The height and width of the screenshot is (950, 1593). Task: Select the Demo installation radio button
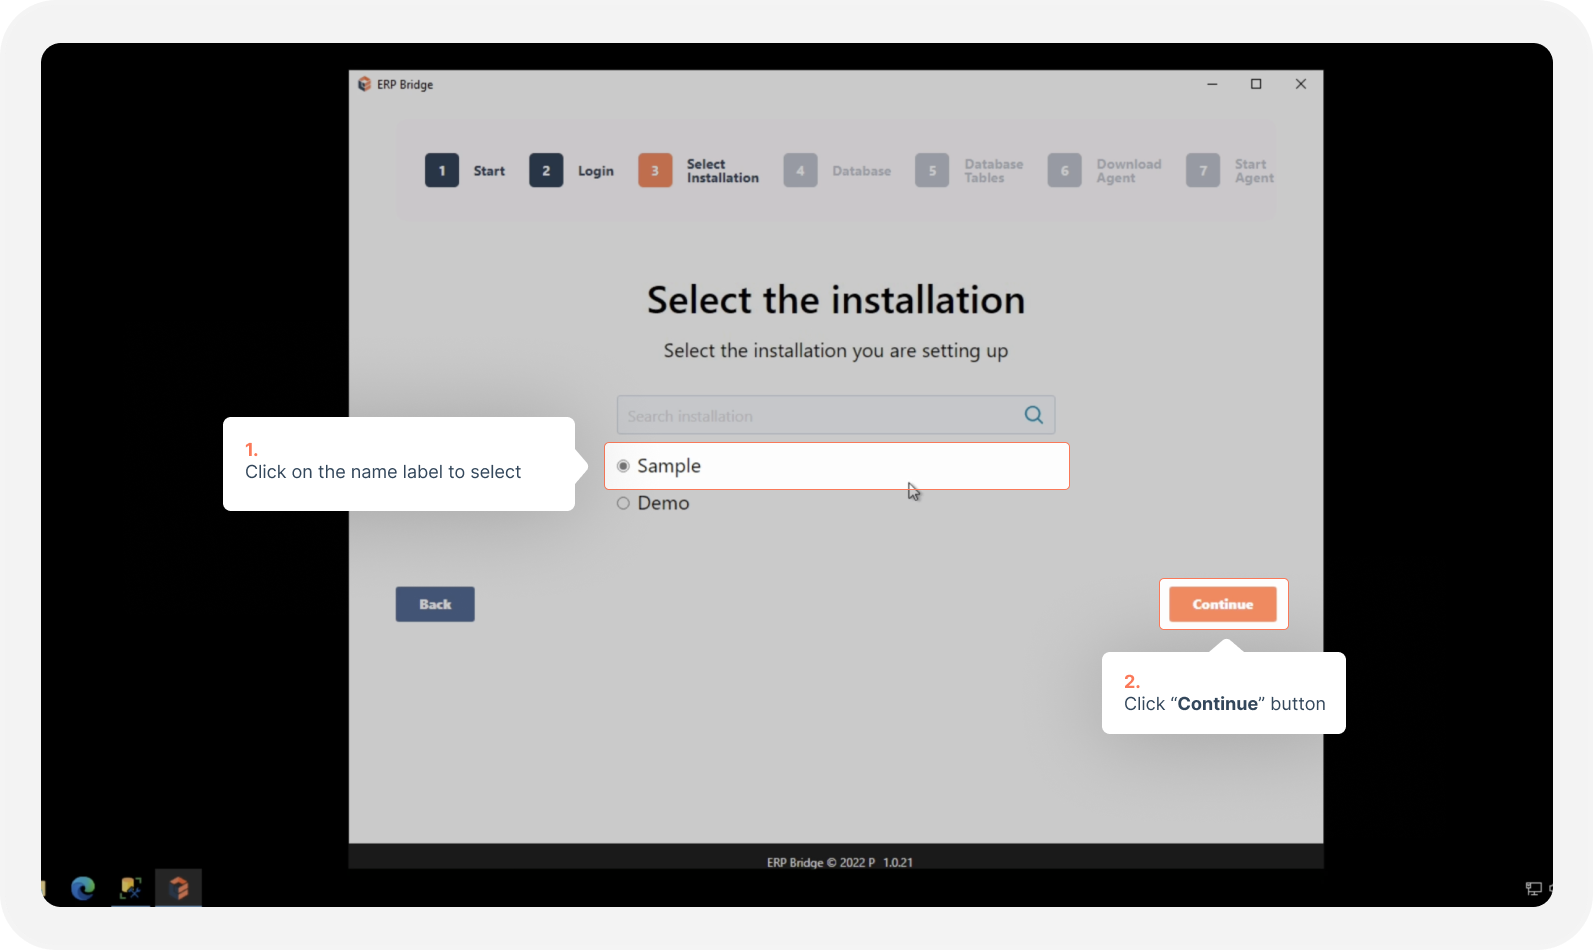tap(623, 503)
